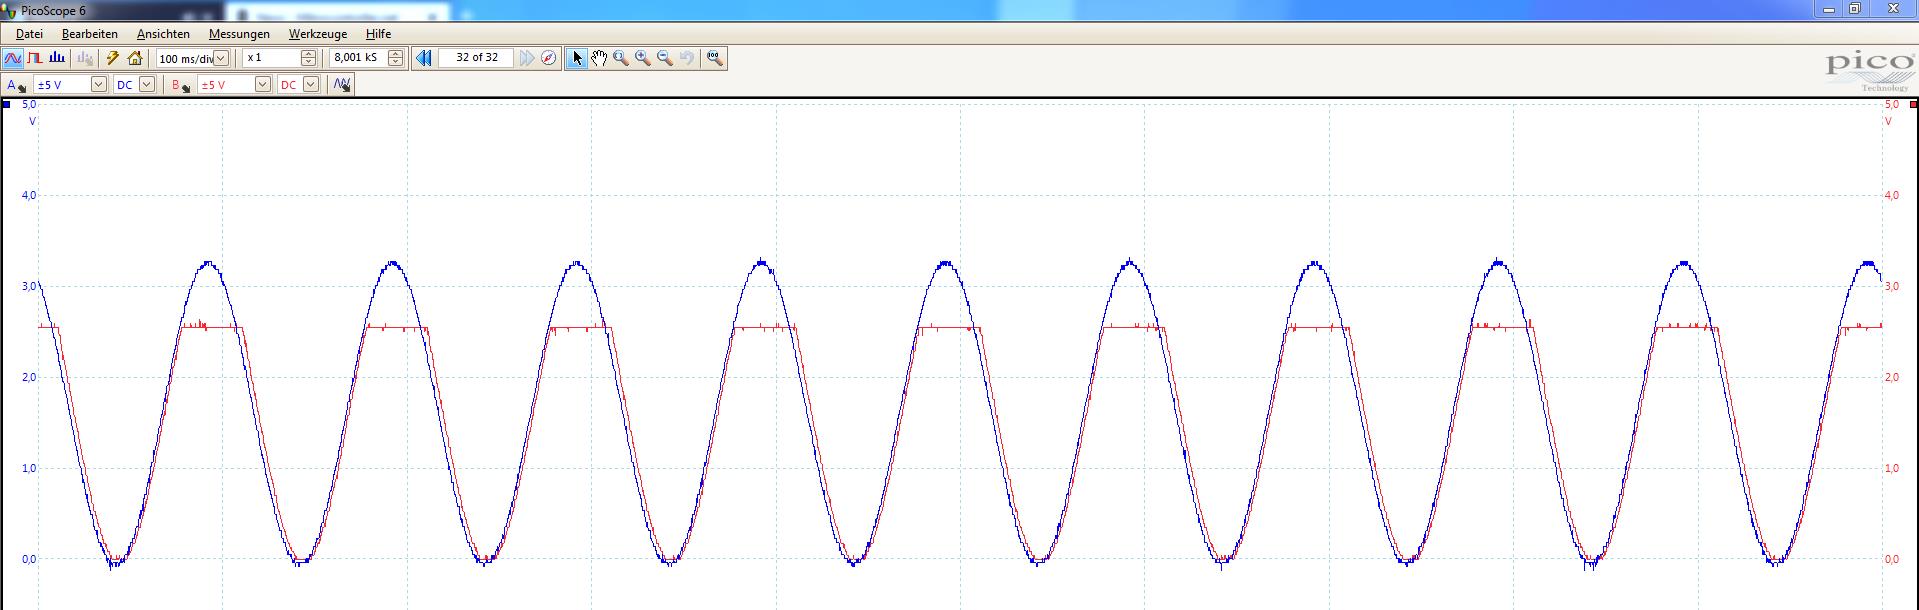Click the x 1 zoom value field
Screen dimensions: 1919x610
click(271, 58)
